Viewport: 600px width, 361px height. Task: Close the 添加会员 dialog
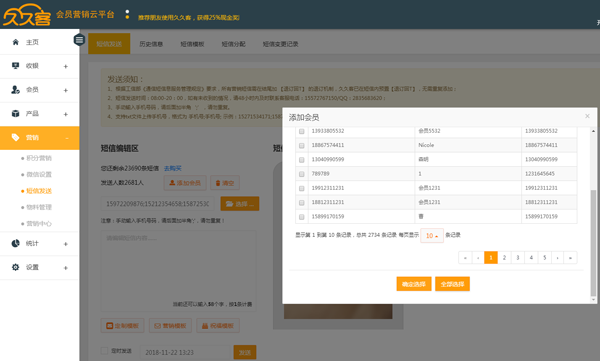pyautogui.click(x=587, y=116)
